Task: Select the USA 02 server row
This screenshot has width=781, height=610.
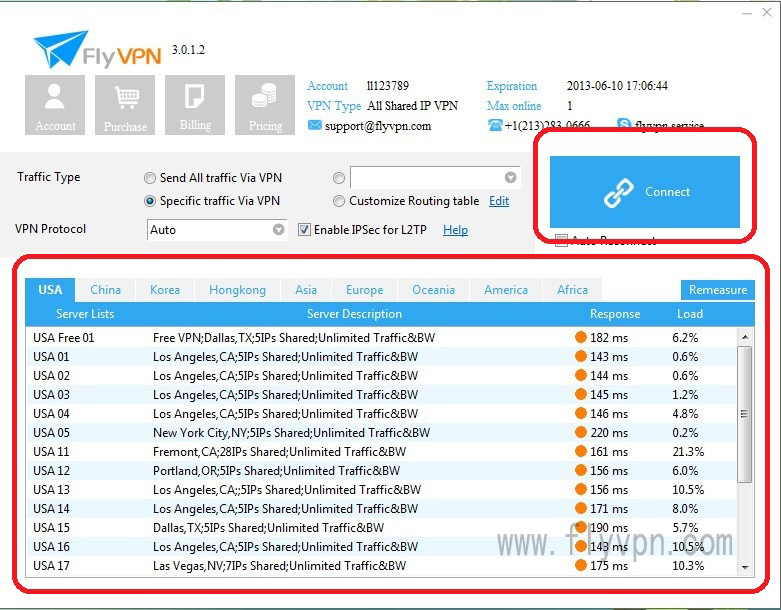Action: 381,375
